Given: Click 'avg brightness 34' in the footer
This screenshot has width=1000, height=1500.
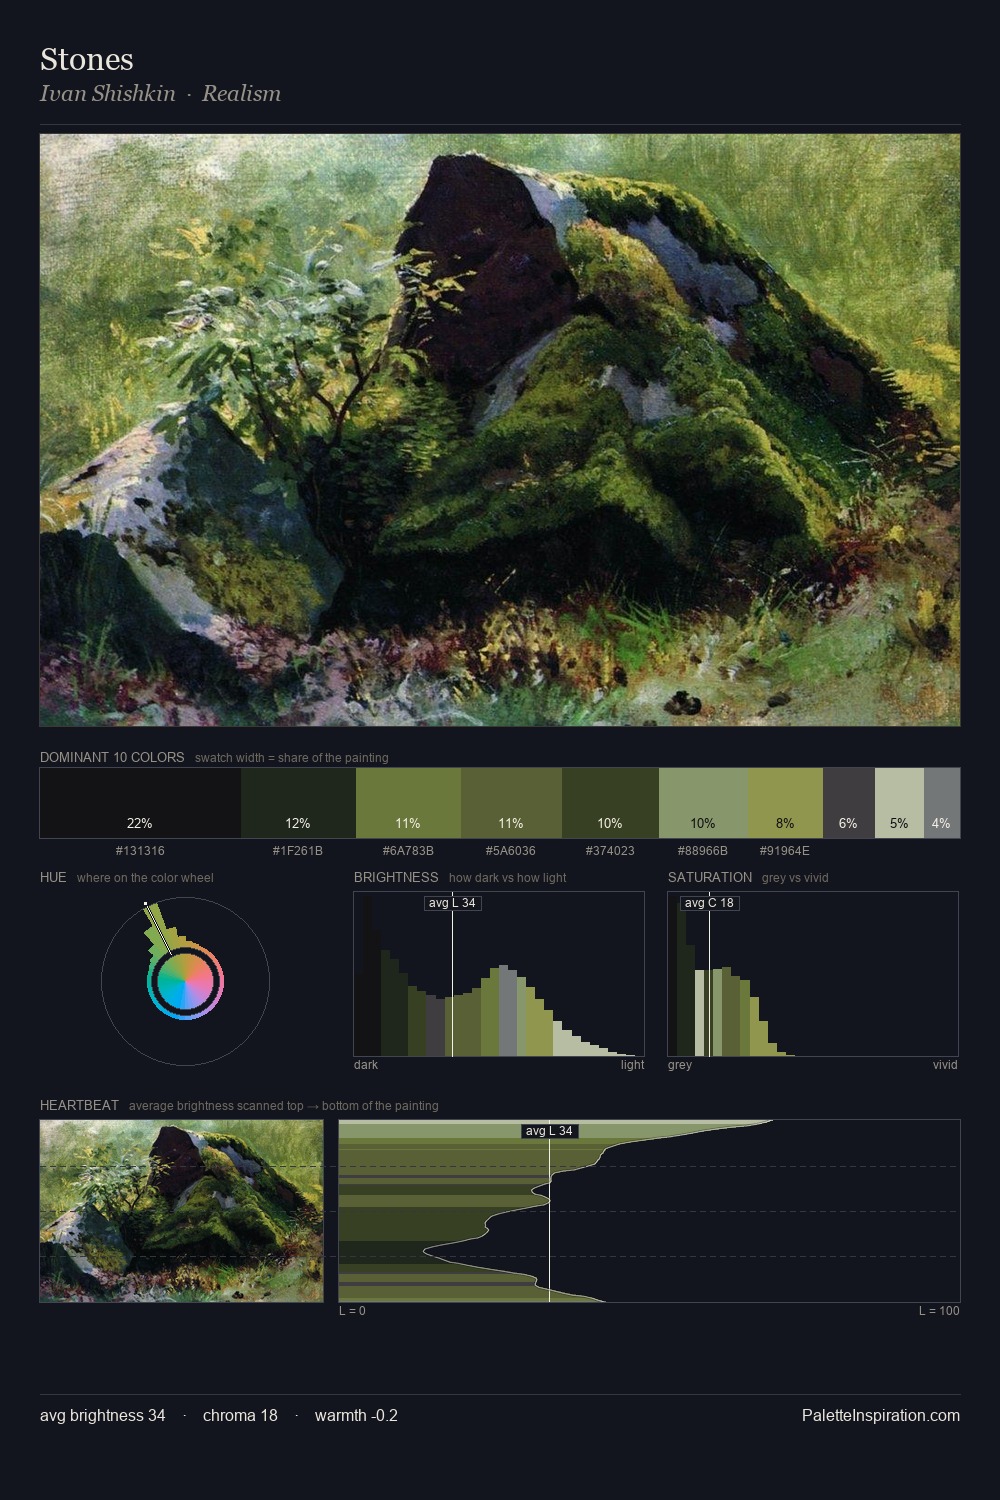Looking at the screenshot, I should point(103,1415).
